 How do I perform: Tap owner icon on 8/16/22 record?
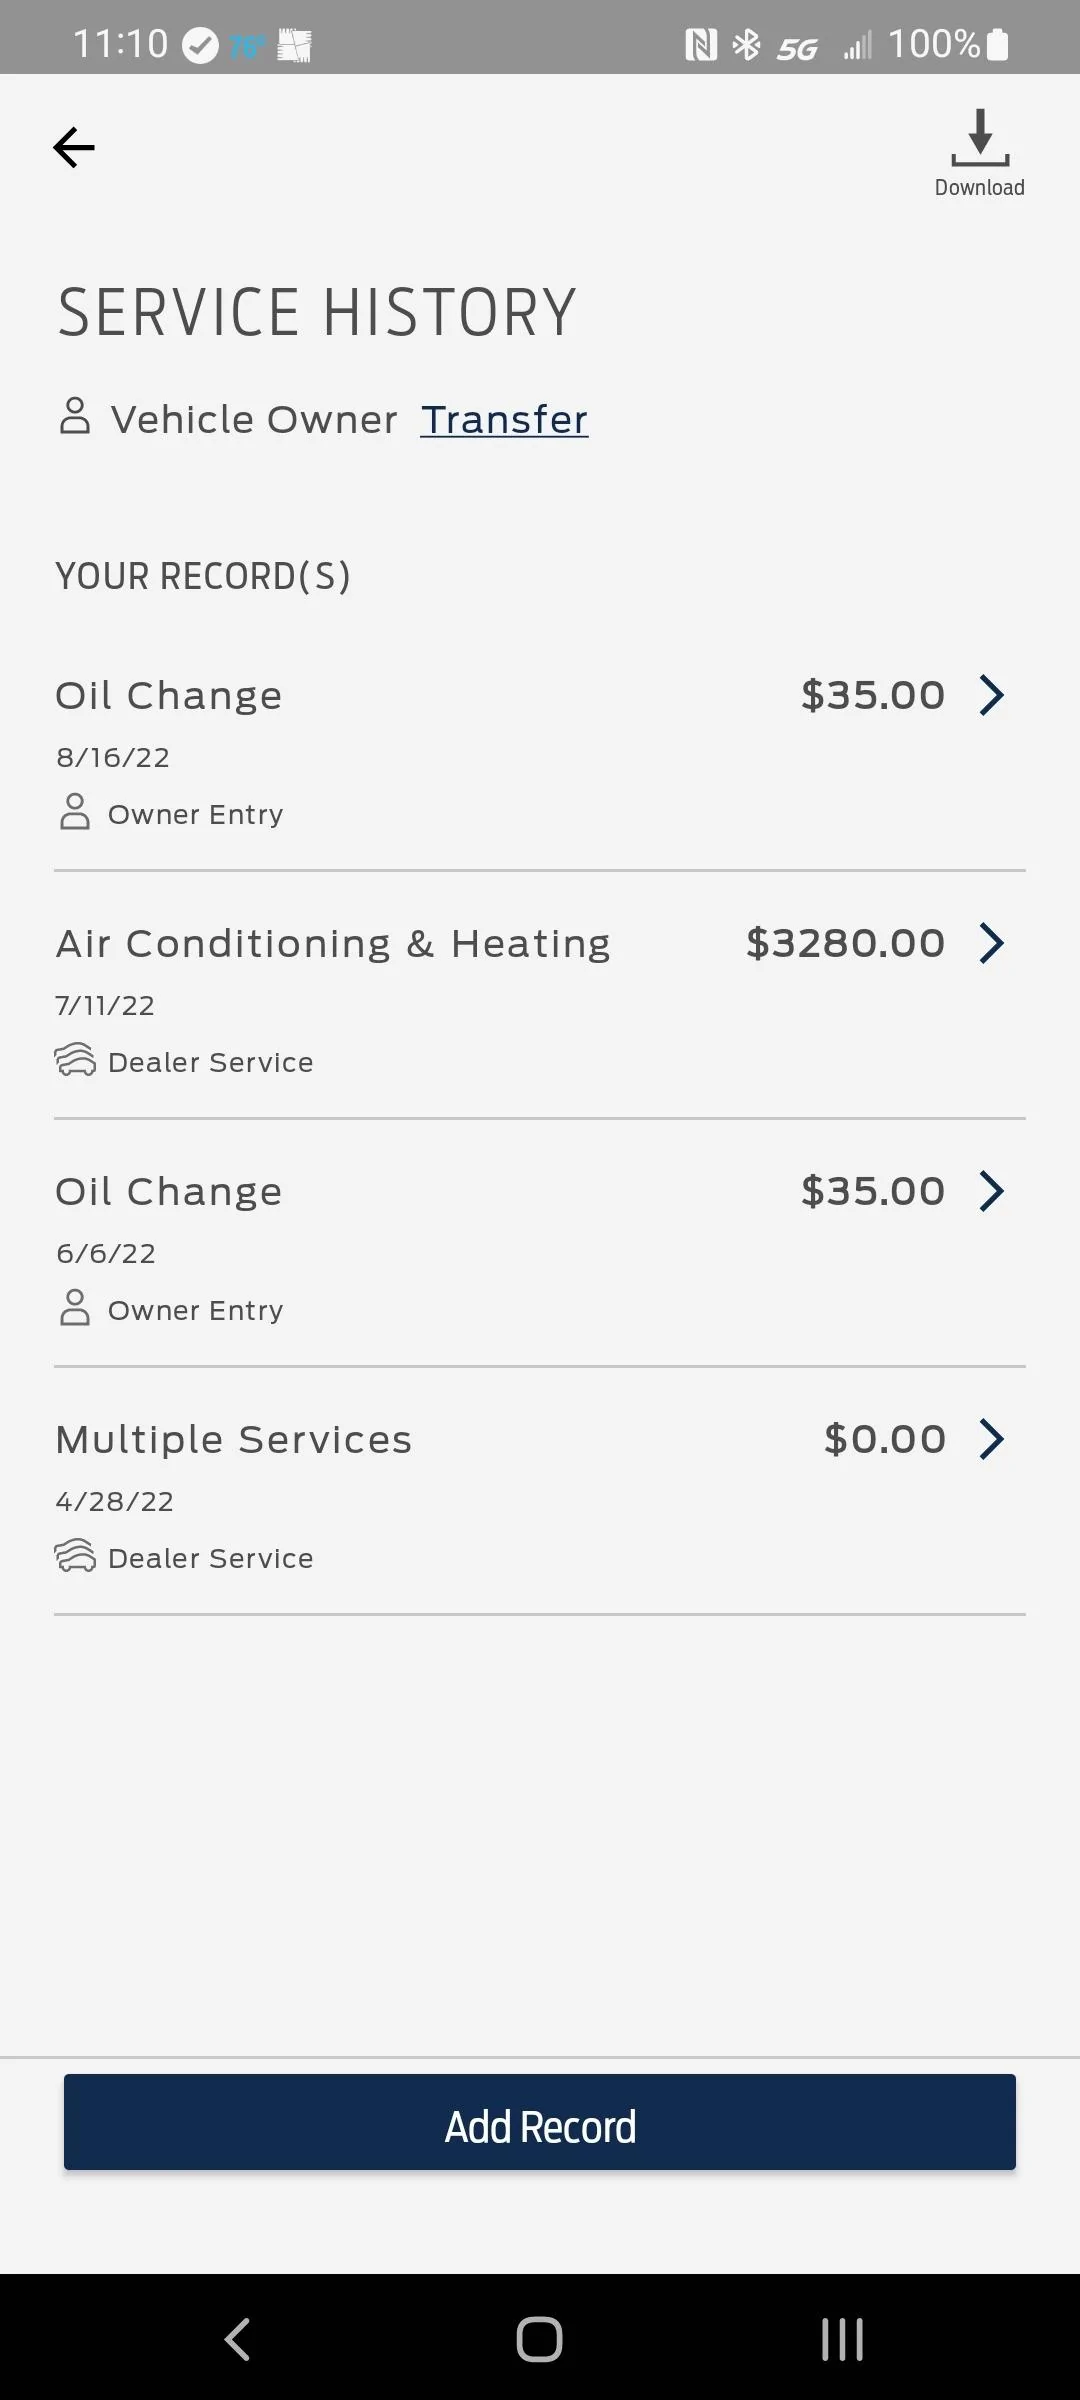(x=75, y=812)
